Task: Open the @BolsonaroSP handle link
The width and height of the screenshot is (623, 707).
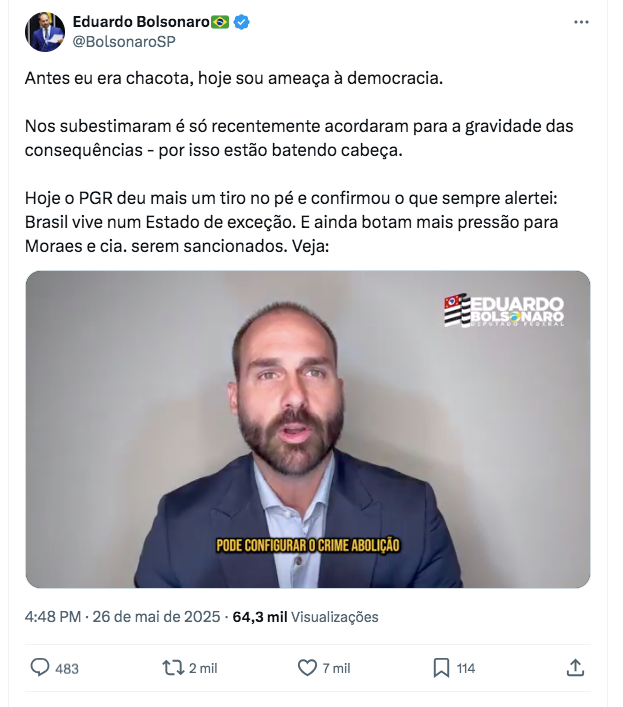Action: point(124,41)
